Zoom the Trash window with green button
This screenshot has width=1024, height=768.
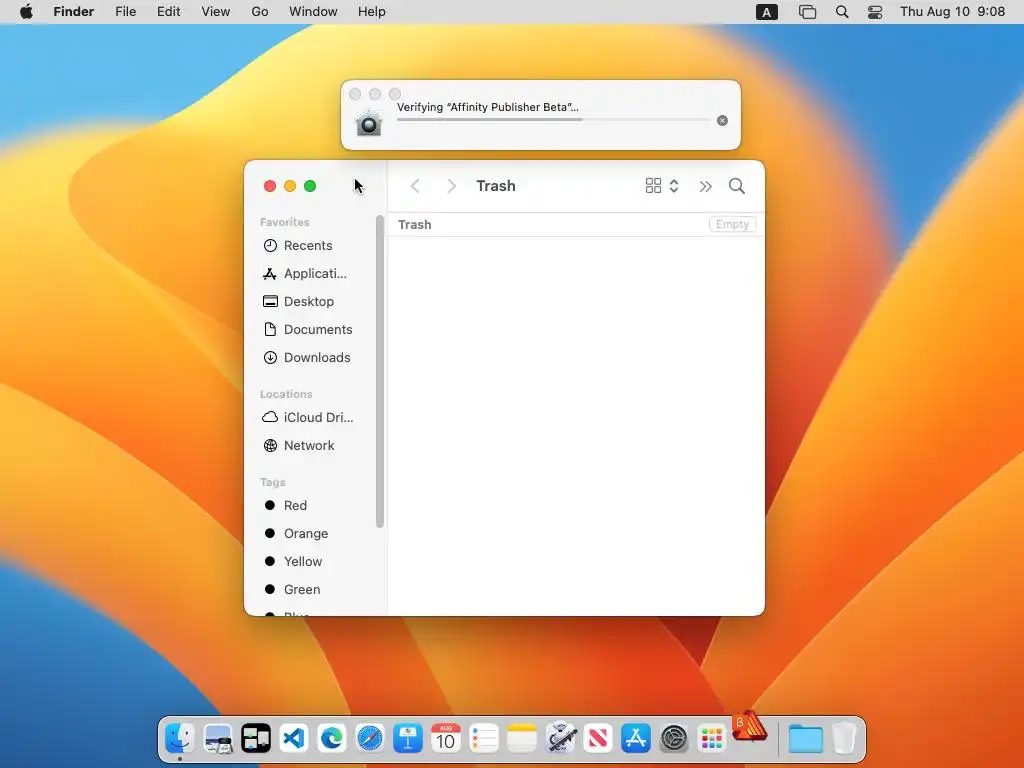[x=310, y=186]
